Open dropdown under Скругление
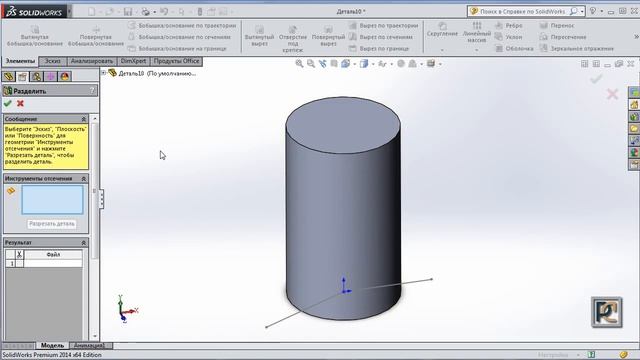The width and height of the screenshot is (640, 360). (442, 50)
